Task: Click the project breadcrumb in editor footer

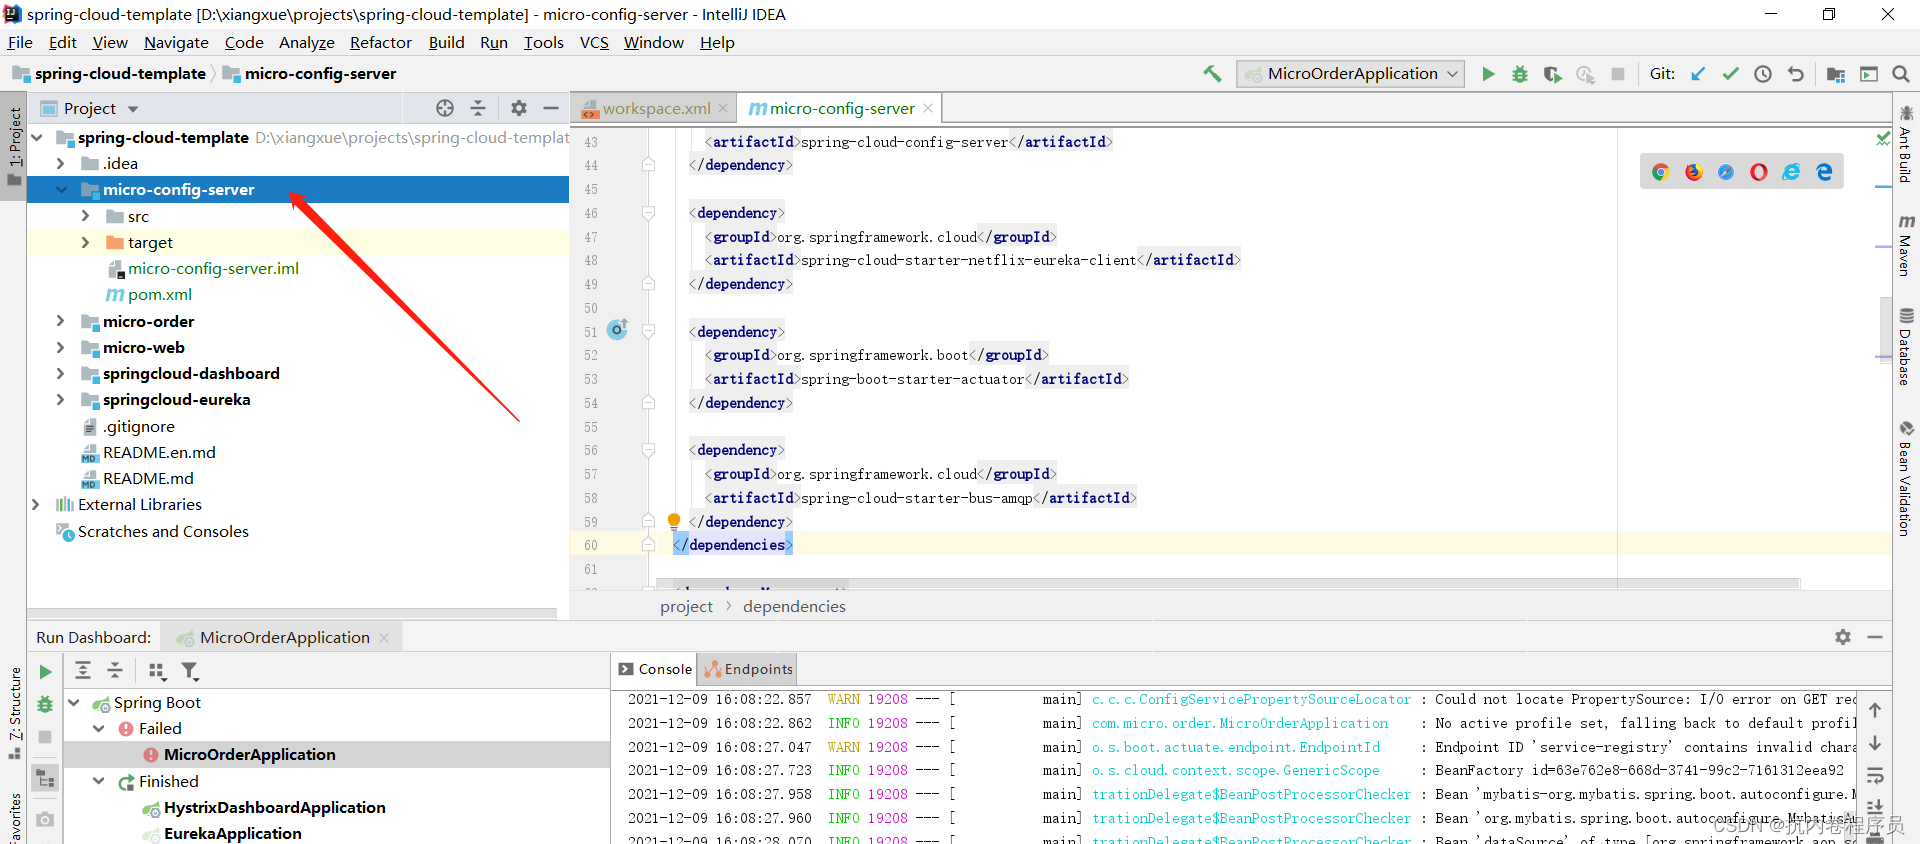Action: tap(686, 606)
